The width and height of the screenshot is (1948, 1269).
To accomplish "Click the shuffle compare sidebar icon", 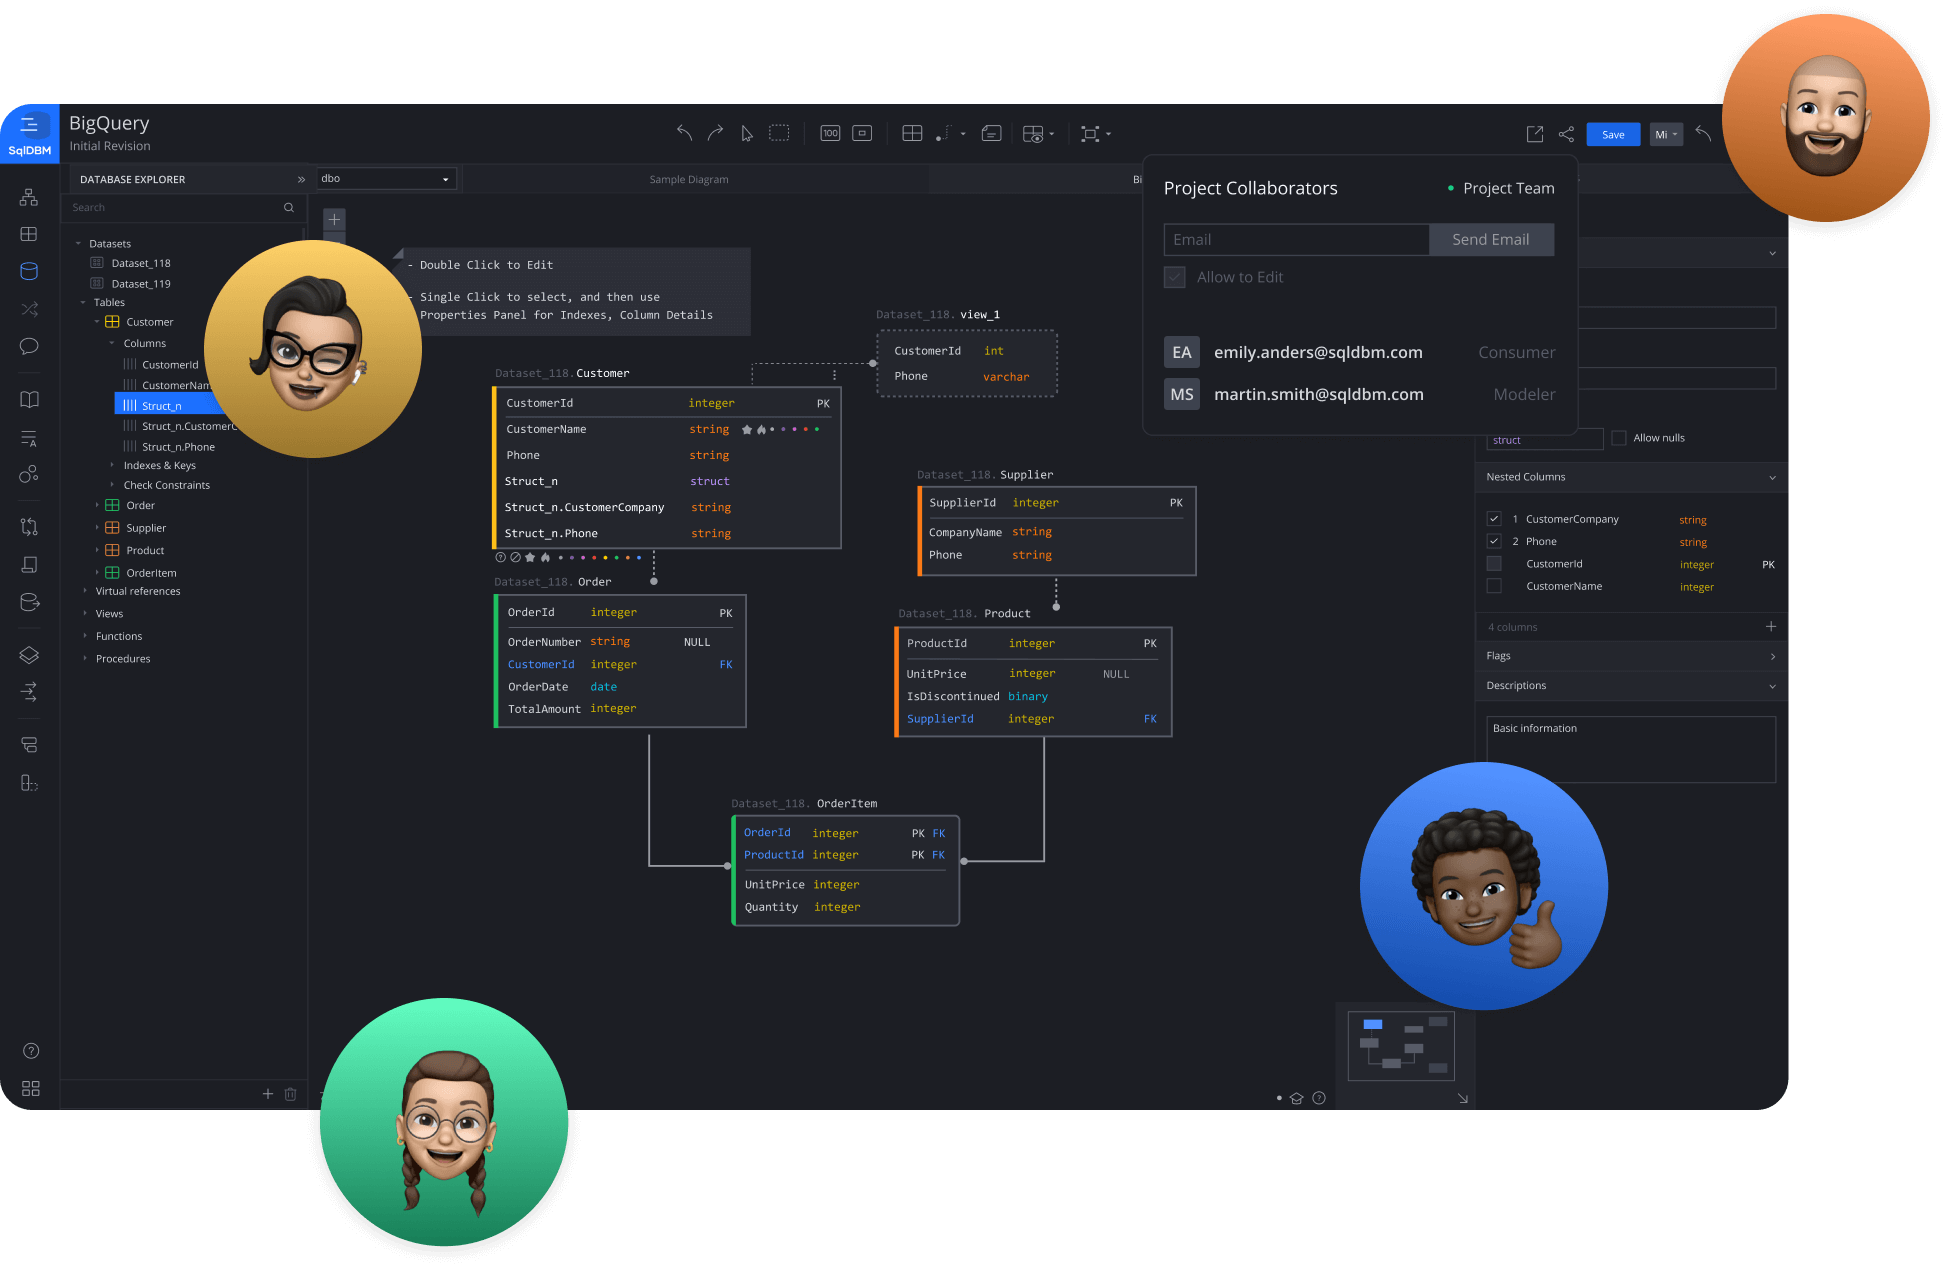I will coord(29,309).
